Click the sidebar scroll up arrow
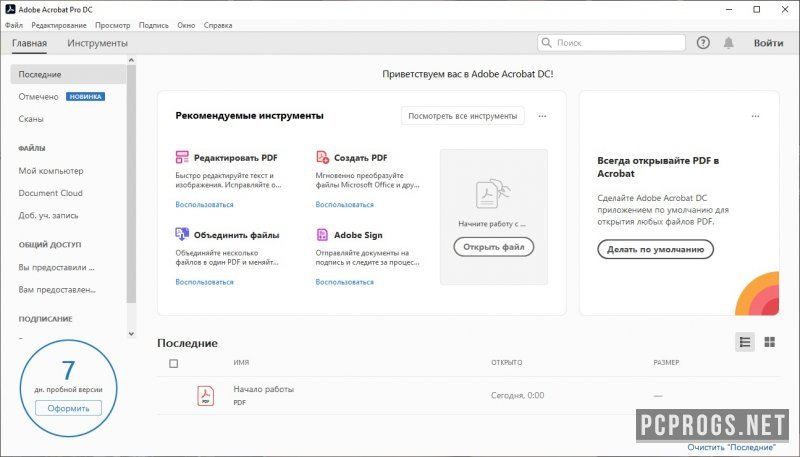The image size is (800, 457). [x=131, y=60]
